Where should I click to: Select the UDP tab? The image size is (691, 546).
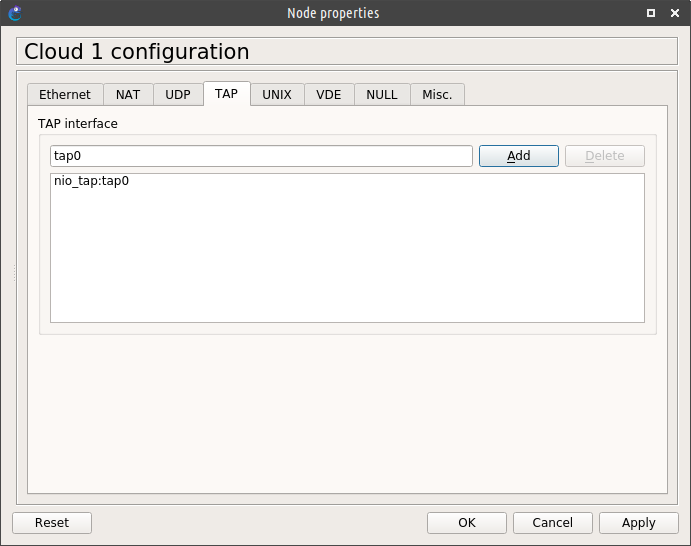pos(178,95)
